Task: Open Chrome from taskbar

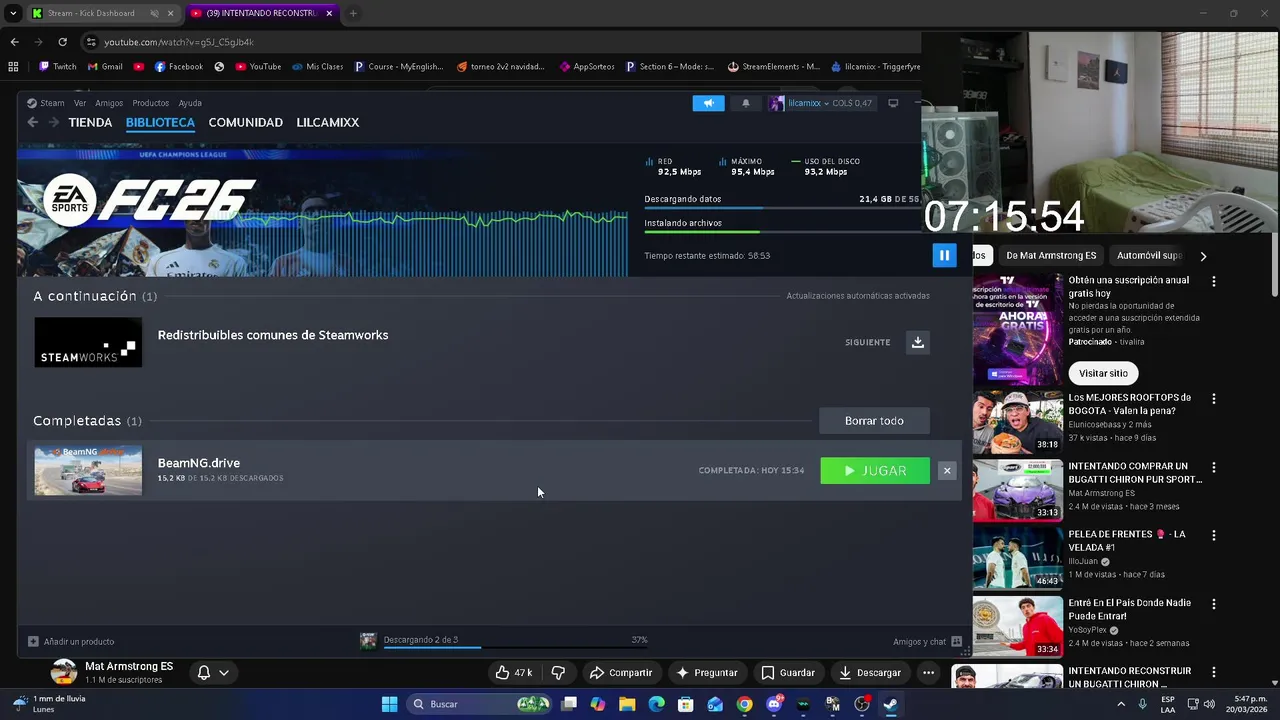Action: coord(744,704)
